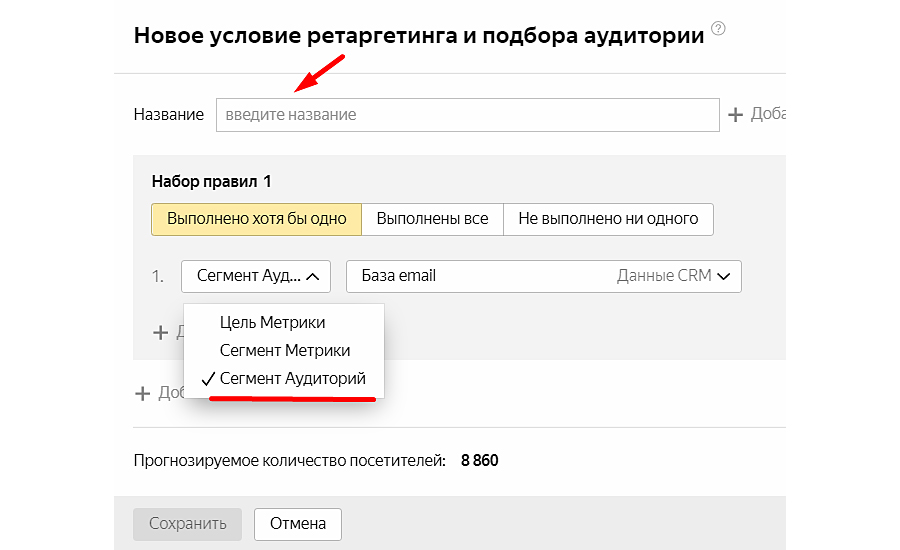Select 'Выполнено хотя бы одно' rule mode

(256, 219)
